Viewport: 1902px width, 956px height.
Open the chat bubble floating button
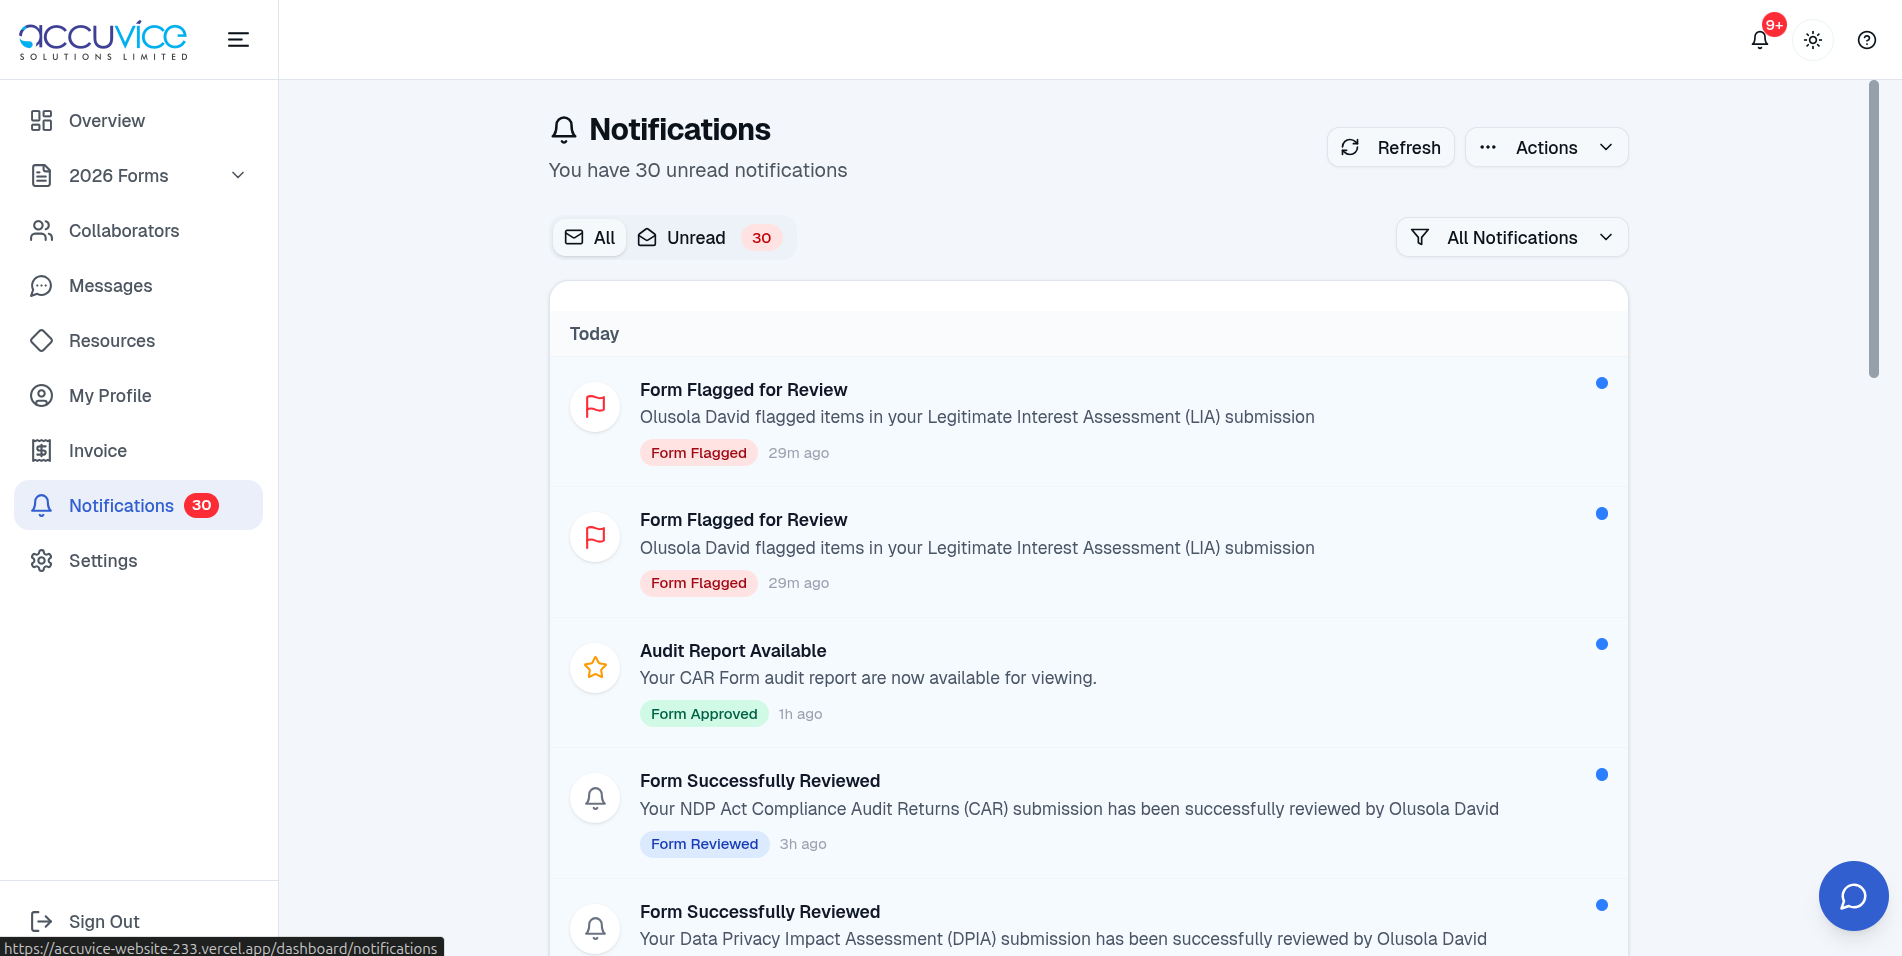click(1853, 896)
